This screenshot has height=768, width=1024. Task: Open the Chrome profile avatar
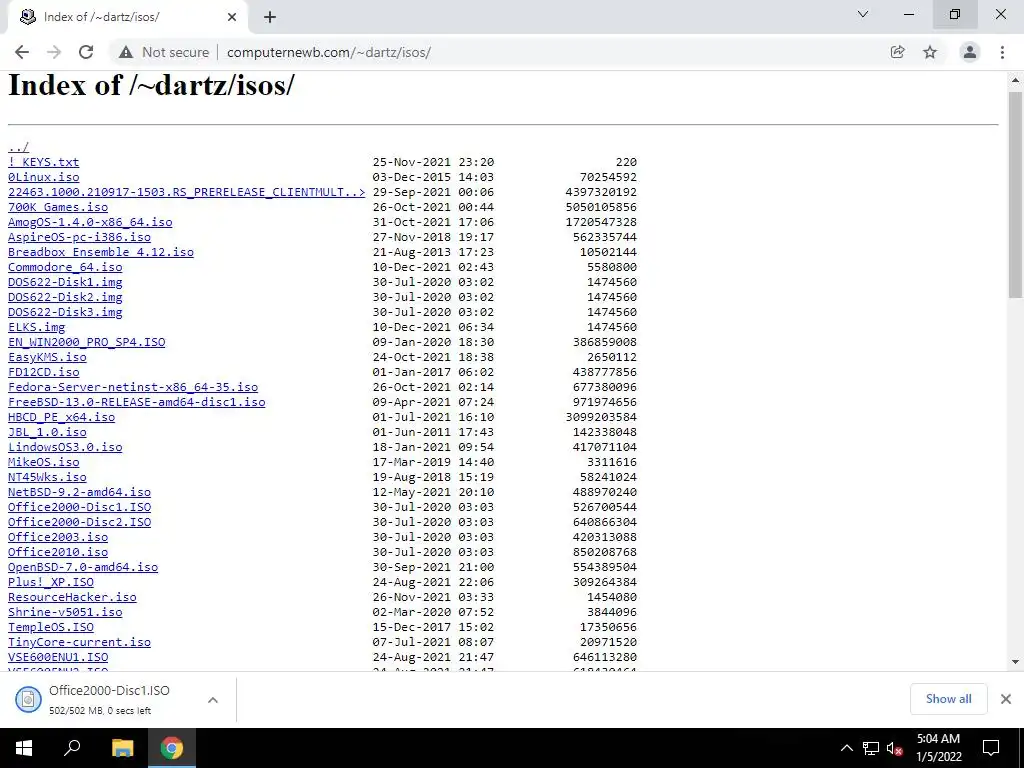pyautogui.click(x=970, y=52)
